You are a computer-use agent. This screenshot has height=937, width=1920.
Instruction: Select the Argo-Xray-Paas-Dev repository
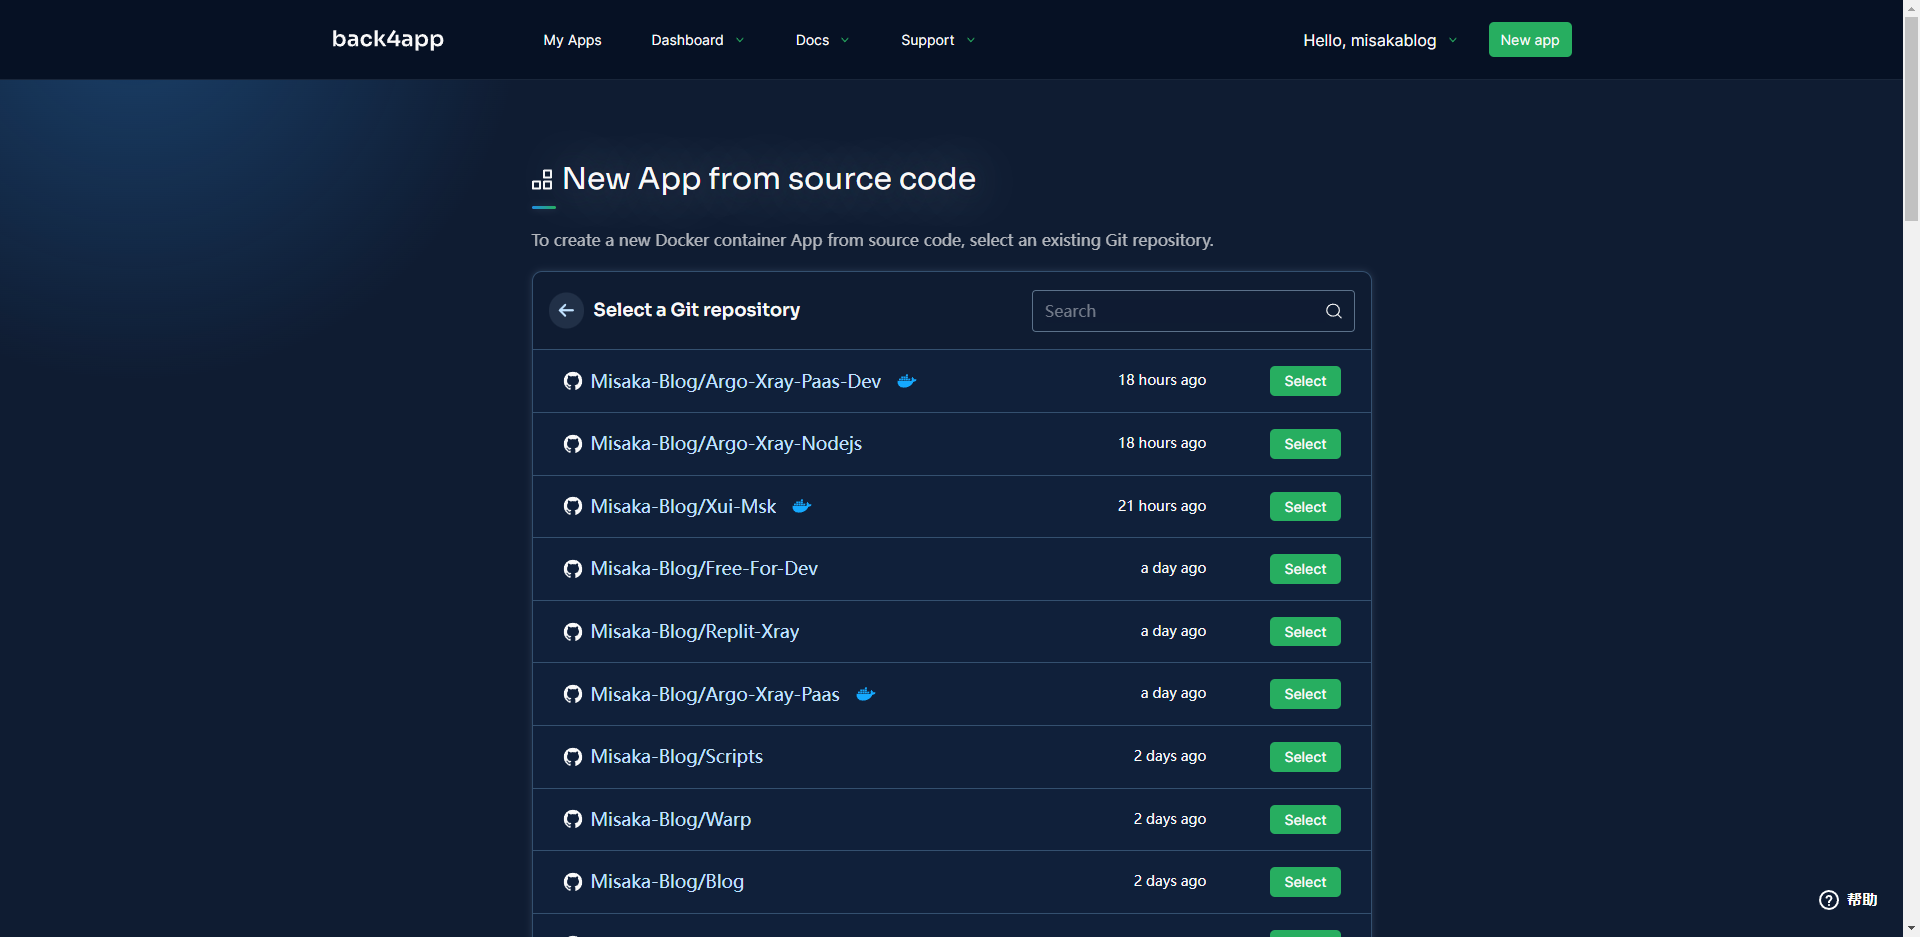coord(1305,381)
